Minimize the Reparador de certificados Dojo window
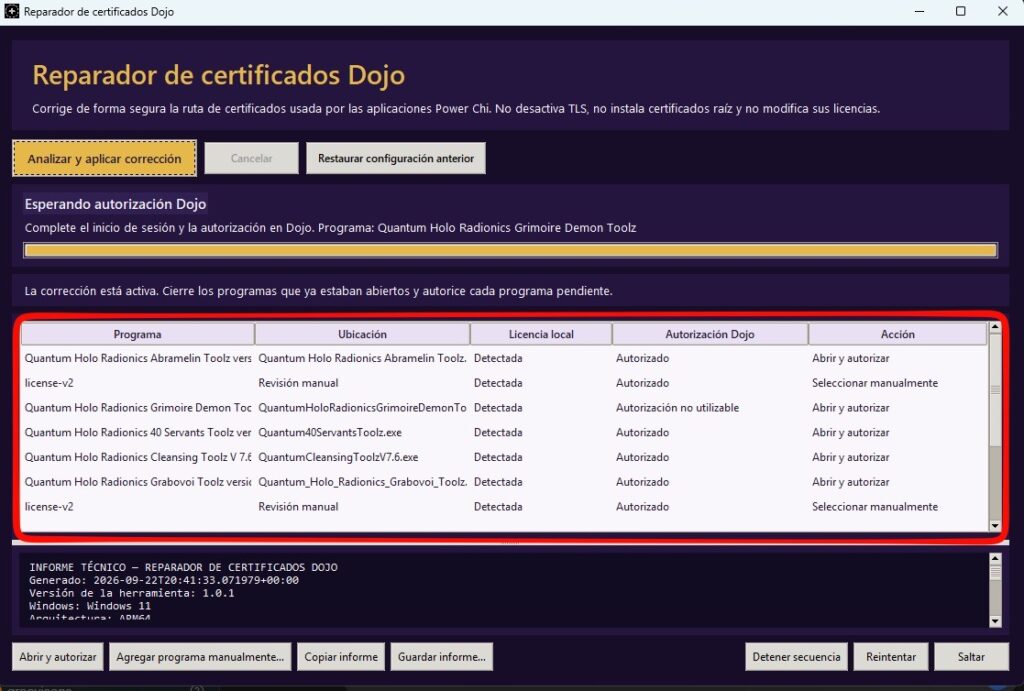 [x=919, y=11]
